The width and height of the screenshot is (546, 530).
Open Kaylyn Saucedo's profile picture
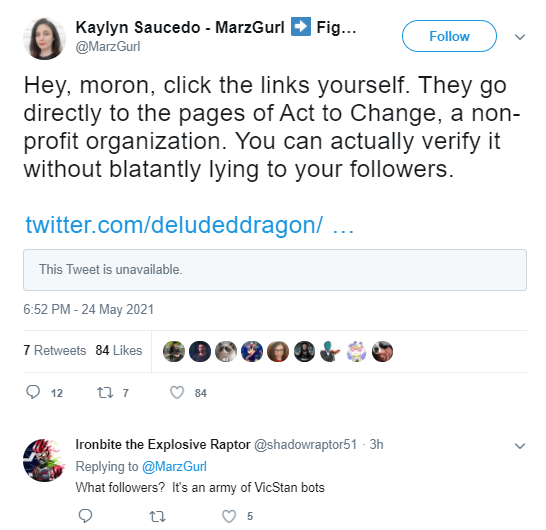click(44, 38)
